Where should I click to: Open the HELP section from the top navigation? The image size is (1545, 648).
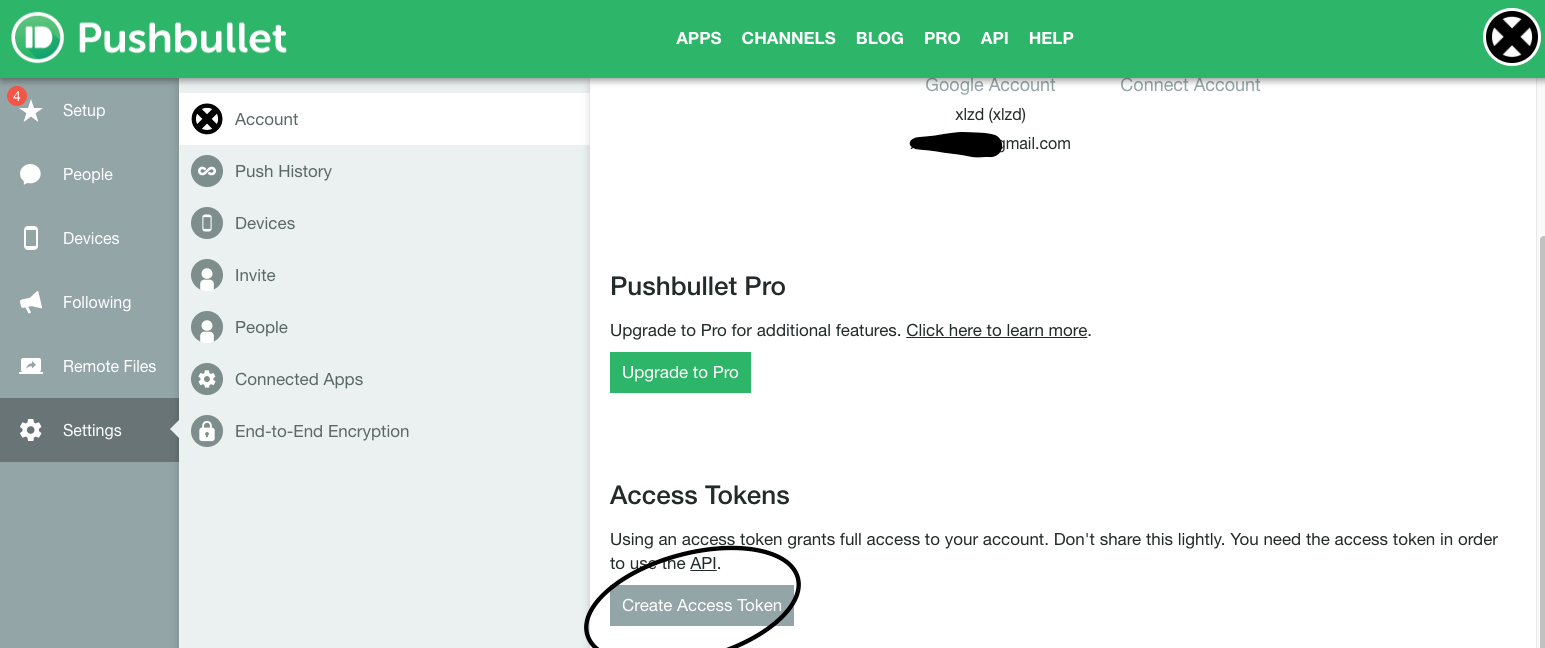[1051, 38]
